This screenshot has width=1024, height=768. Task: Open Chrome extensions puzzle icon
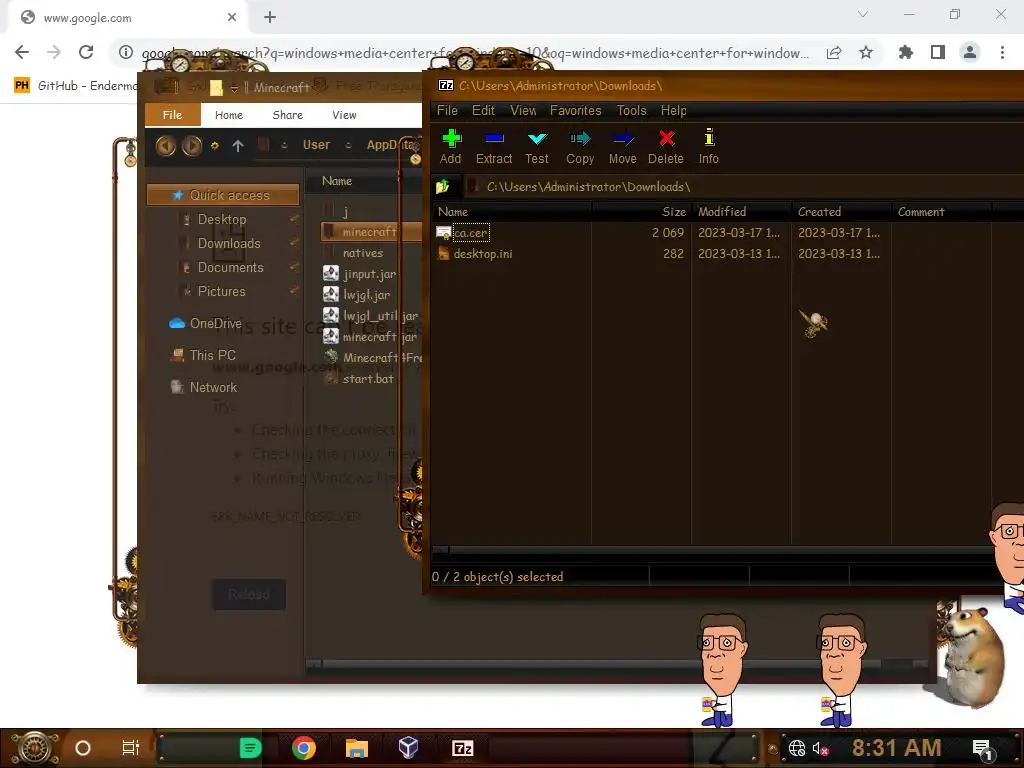pos(905,52)
